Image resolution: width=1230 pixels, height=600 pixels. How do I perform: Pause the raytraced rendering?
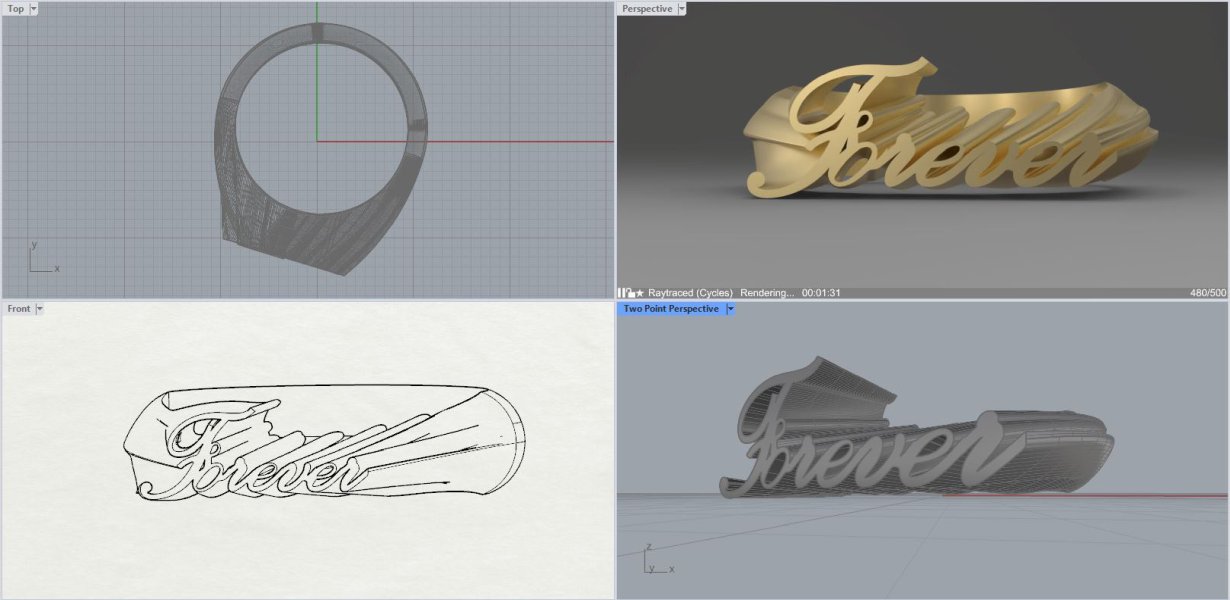[x=620, y=293]
